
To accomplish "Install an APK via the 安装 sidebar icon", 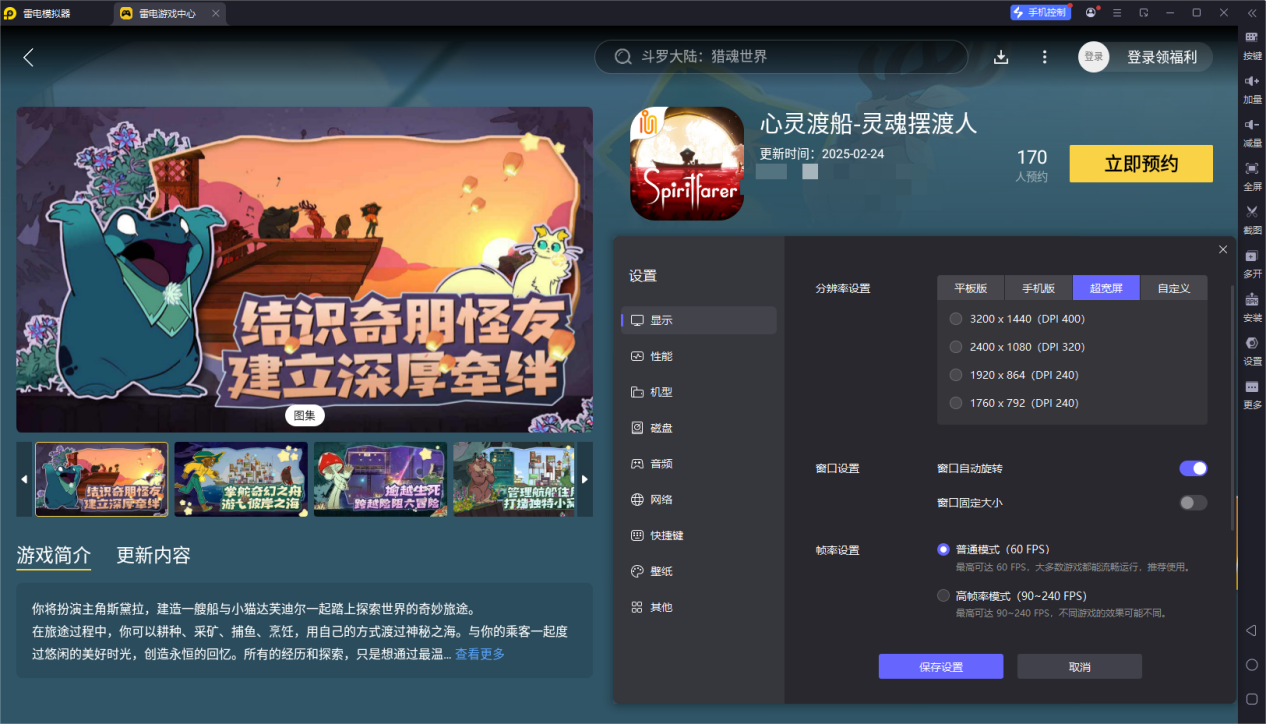I will tap(1251, 305).
